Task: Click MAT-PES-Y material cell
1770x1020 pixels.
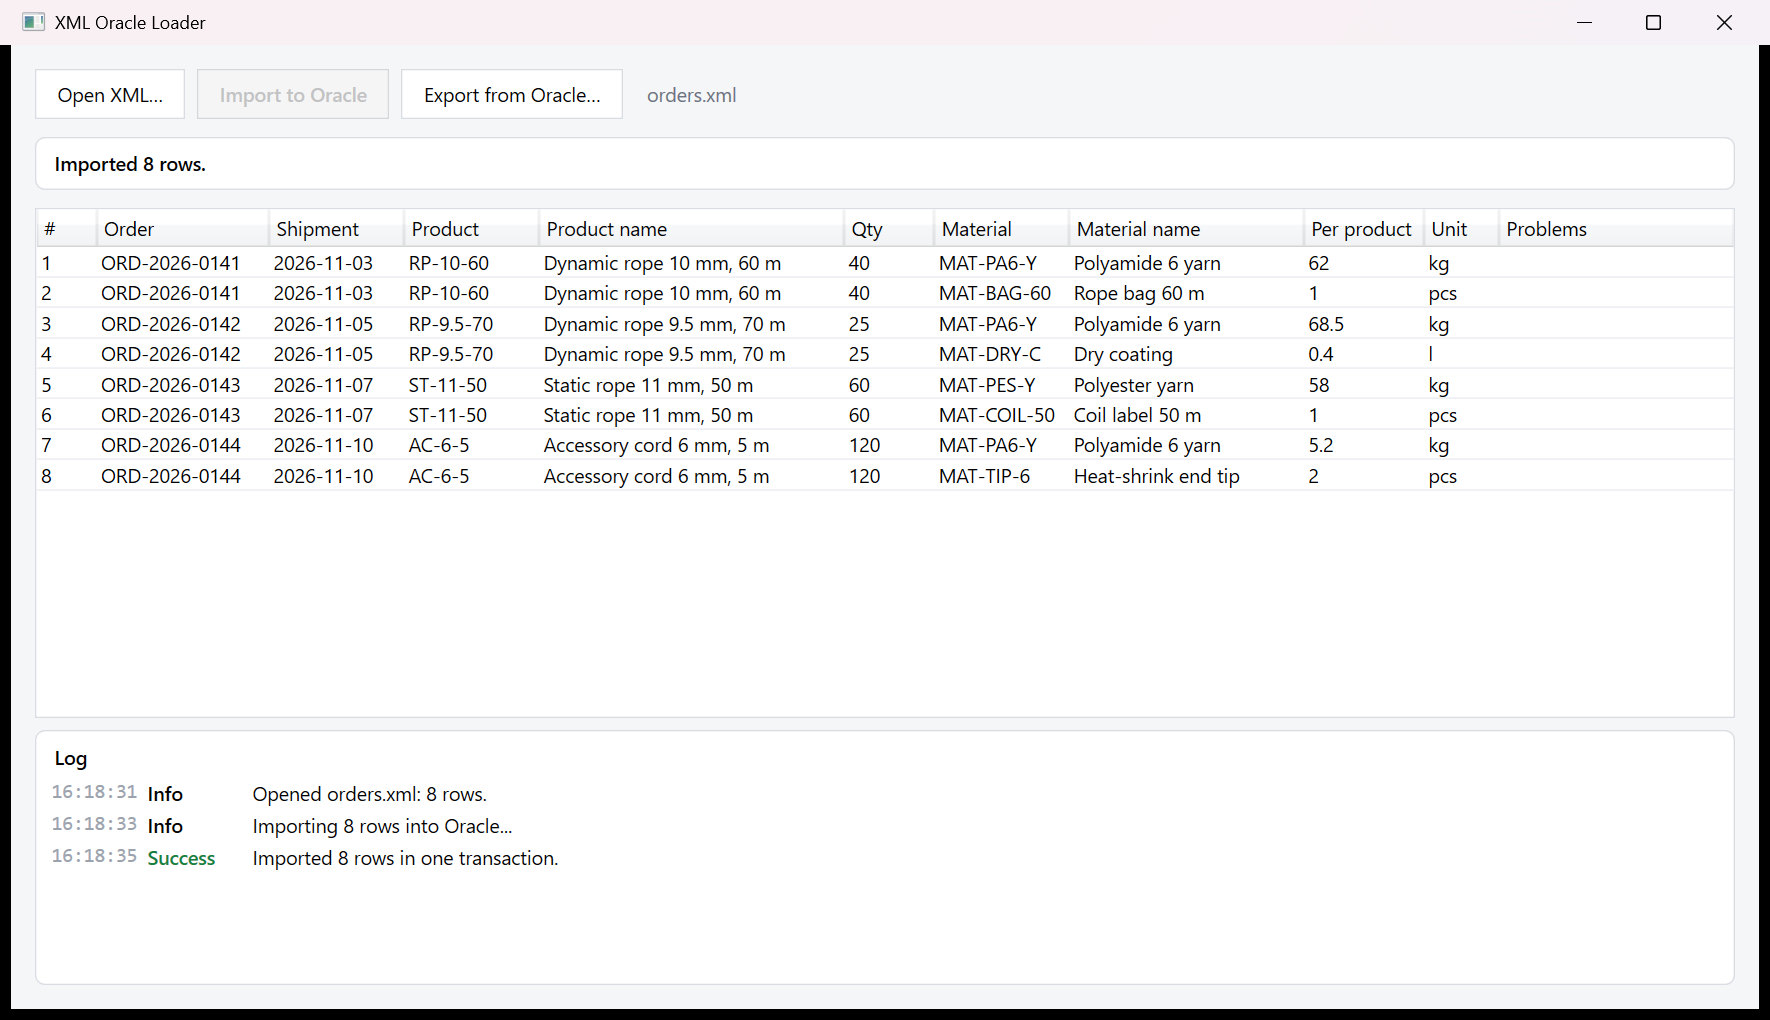Action: [987, 385]
